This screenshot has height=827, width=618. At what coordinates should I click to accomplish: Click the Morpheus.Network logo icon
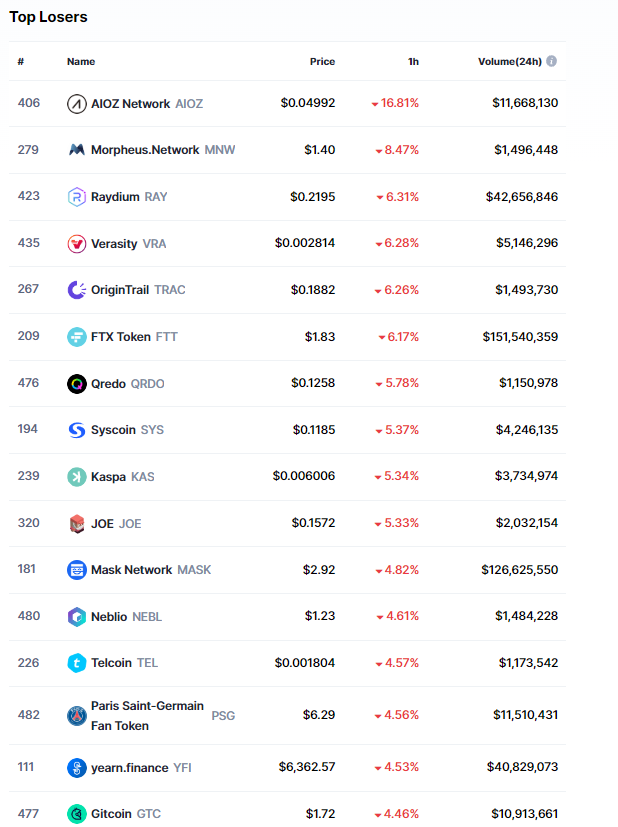[77, 150]
